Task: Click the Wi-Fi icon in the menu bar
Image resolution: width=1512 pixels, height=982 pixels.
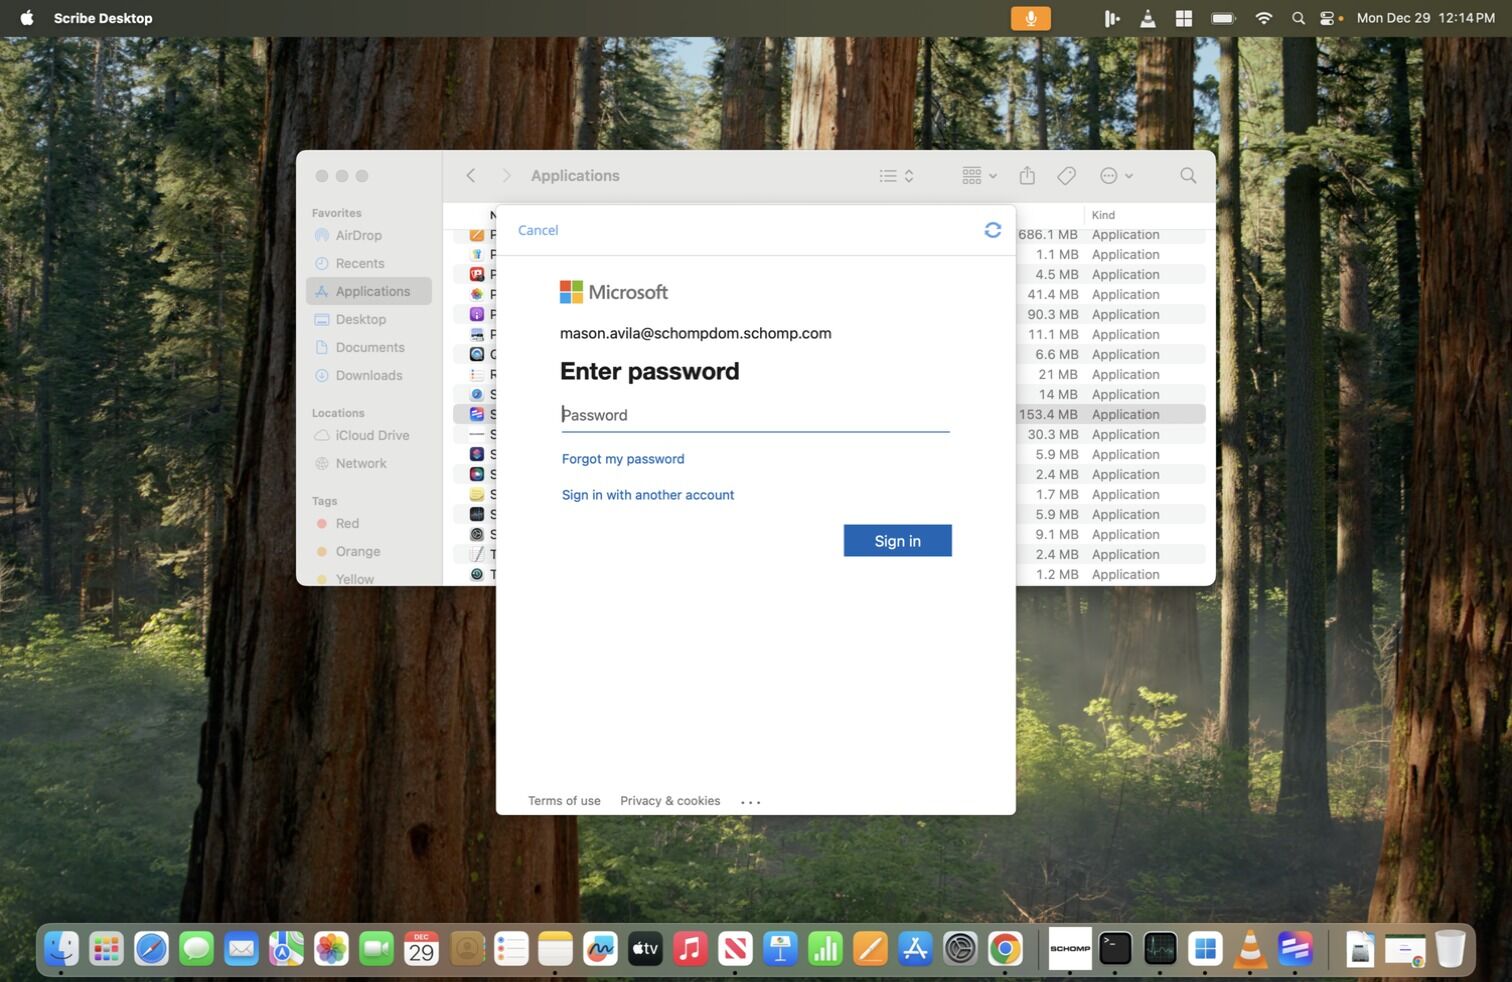Action: 1264,18
